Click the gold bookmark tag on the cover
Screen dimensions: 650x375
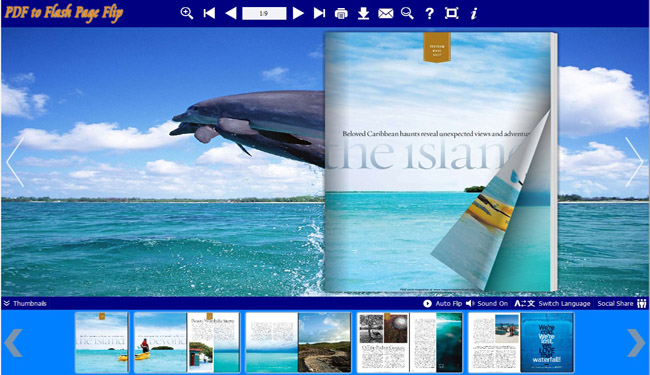tap(437, 47)
